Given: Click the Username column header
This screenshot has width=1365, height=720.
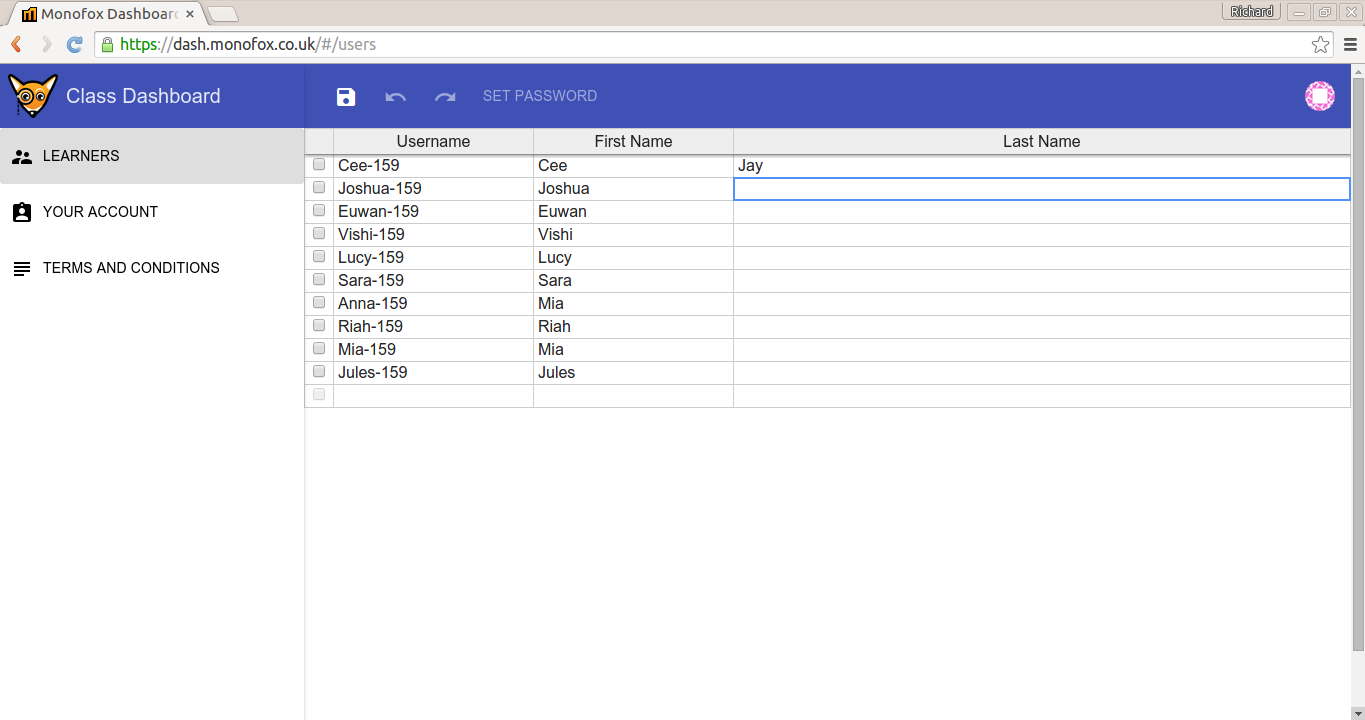Looking at the screenshot, I should [433, 141].
